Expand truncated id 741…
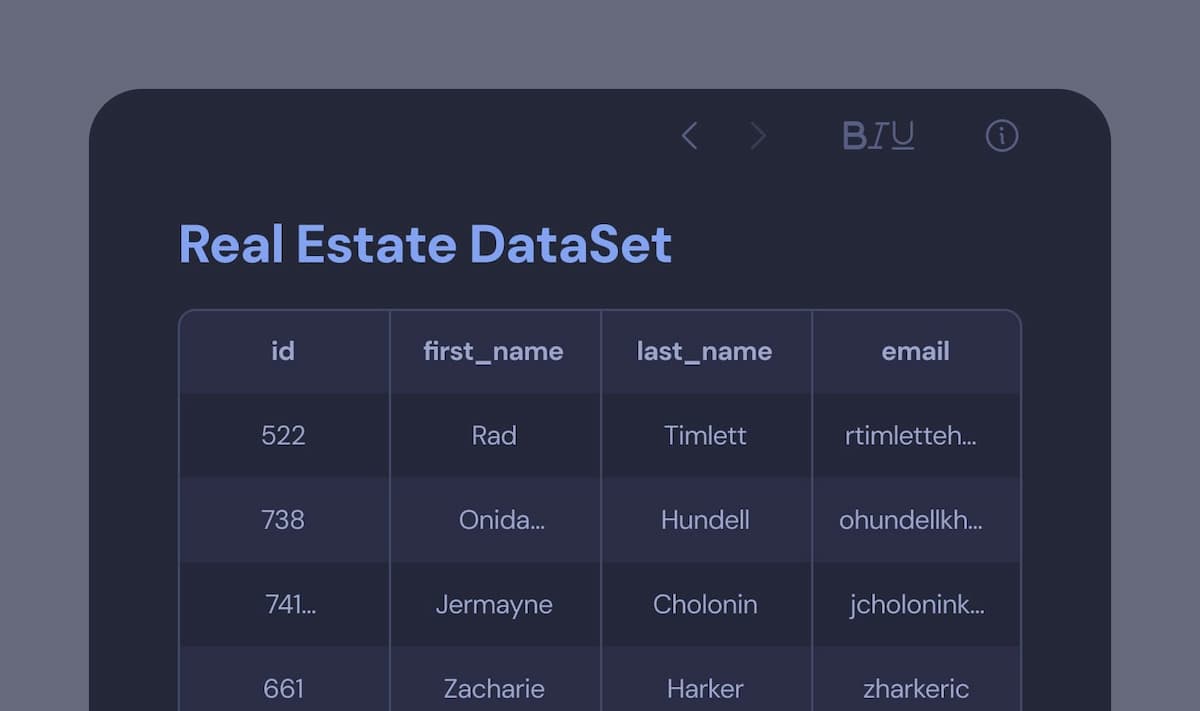1200x711 pixels. point(290,604)
